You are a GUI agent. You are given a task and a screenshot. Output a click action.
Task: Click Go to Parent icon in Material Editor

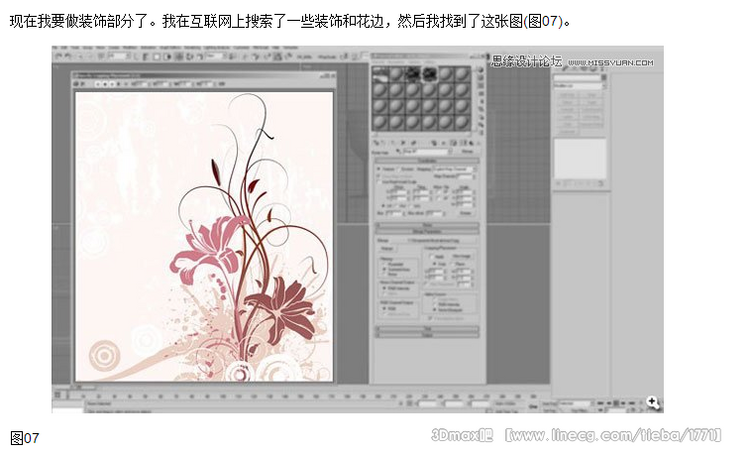pos(471,143)
